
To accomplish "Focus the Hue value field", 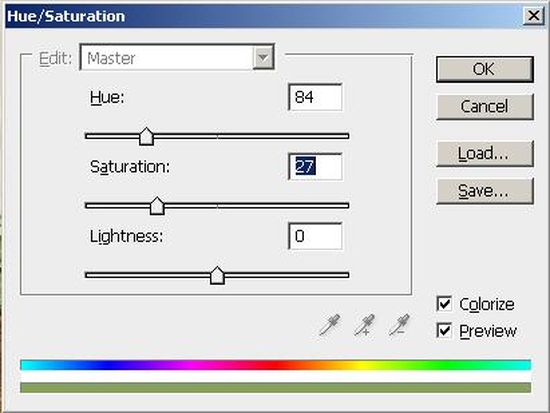I will (315, 97).
